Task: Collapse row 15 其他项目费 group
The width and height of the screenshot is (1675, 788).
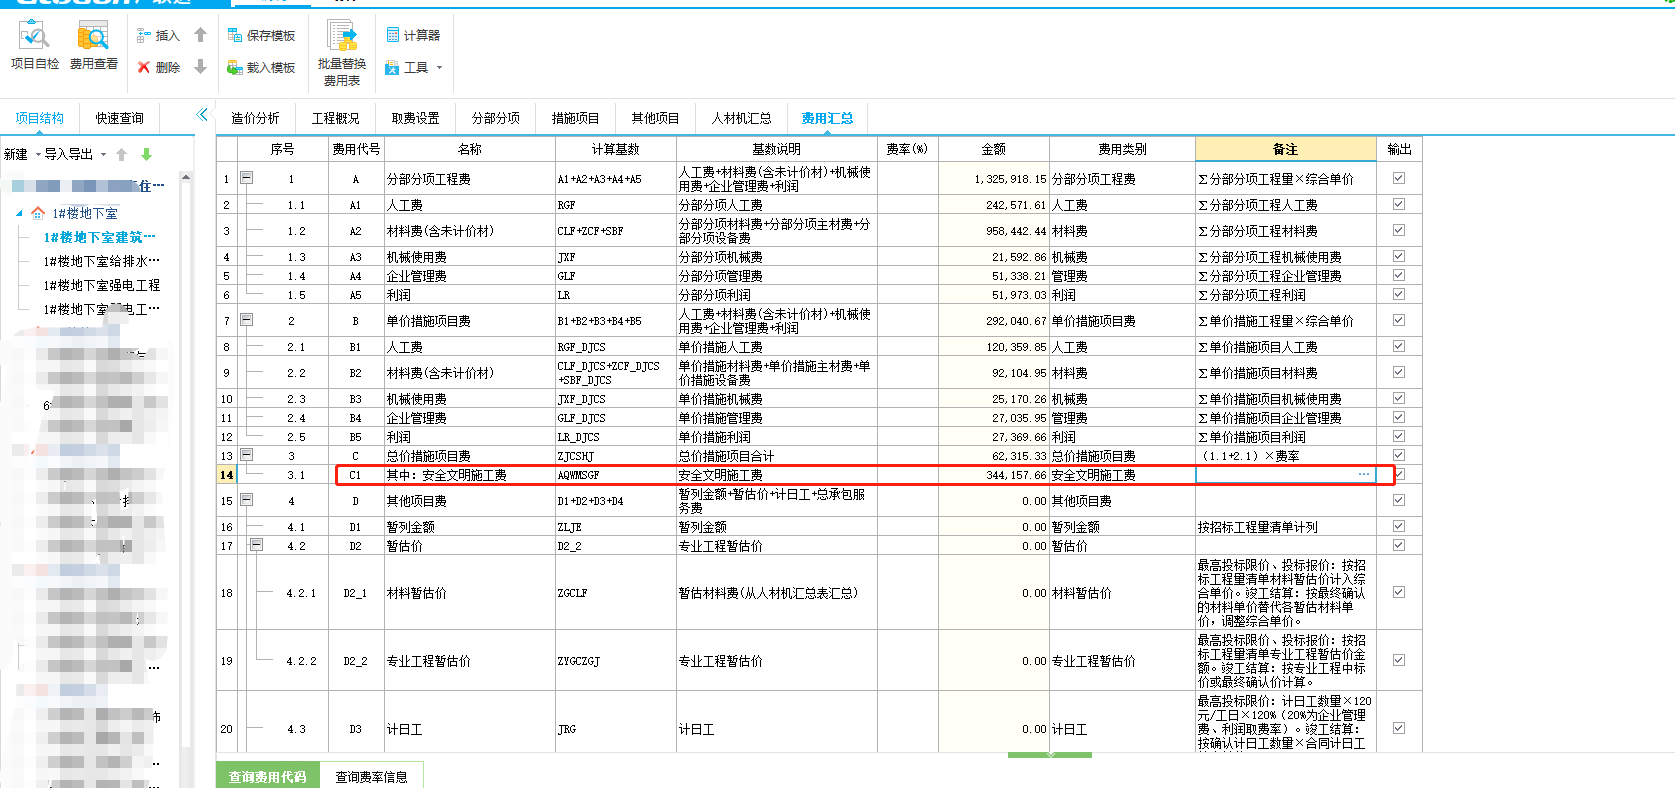Action: pyautogui.click(x=246, y=500)
